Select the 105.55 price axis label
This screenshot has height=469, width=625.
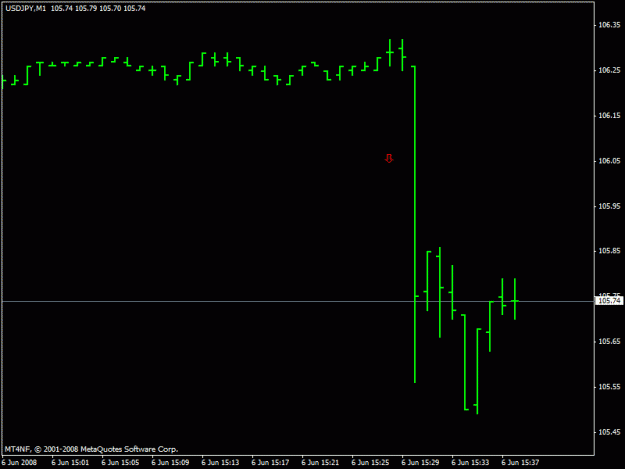609,387
